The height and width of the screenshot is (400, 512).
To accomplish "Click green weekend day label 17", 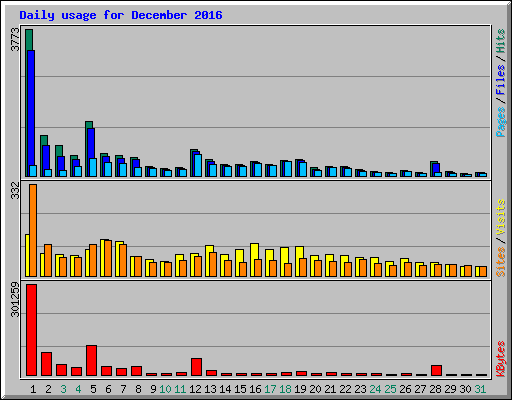I will (x=270, y=389).
